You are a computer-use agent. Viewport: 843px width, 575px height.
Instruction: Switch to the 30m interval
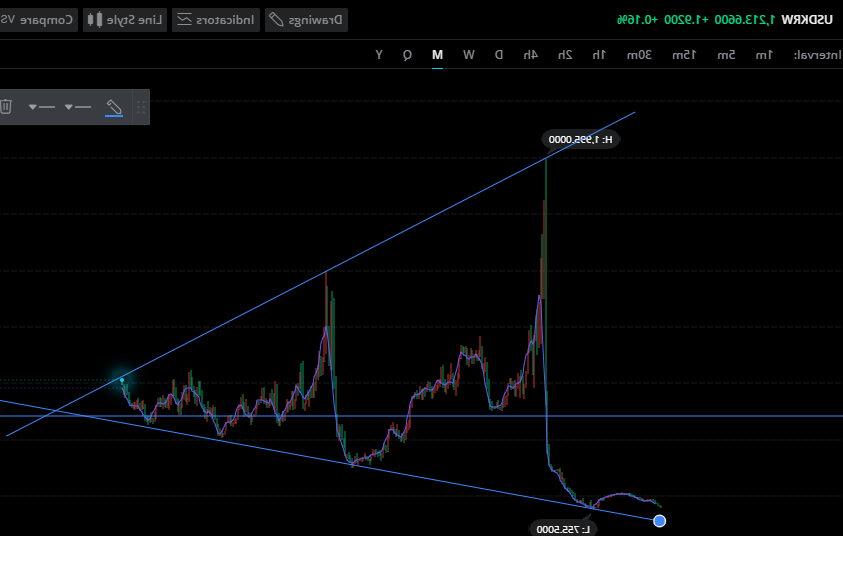pos(639,54)
